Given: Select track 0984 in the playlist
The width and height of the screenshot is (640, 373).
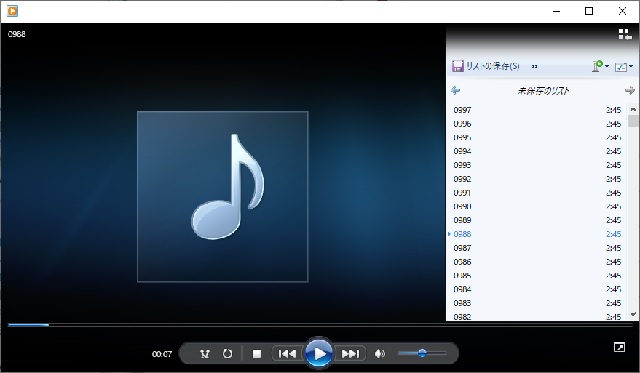Looking at the screenshot, I should [537, 289].
